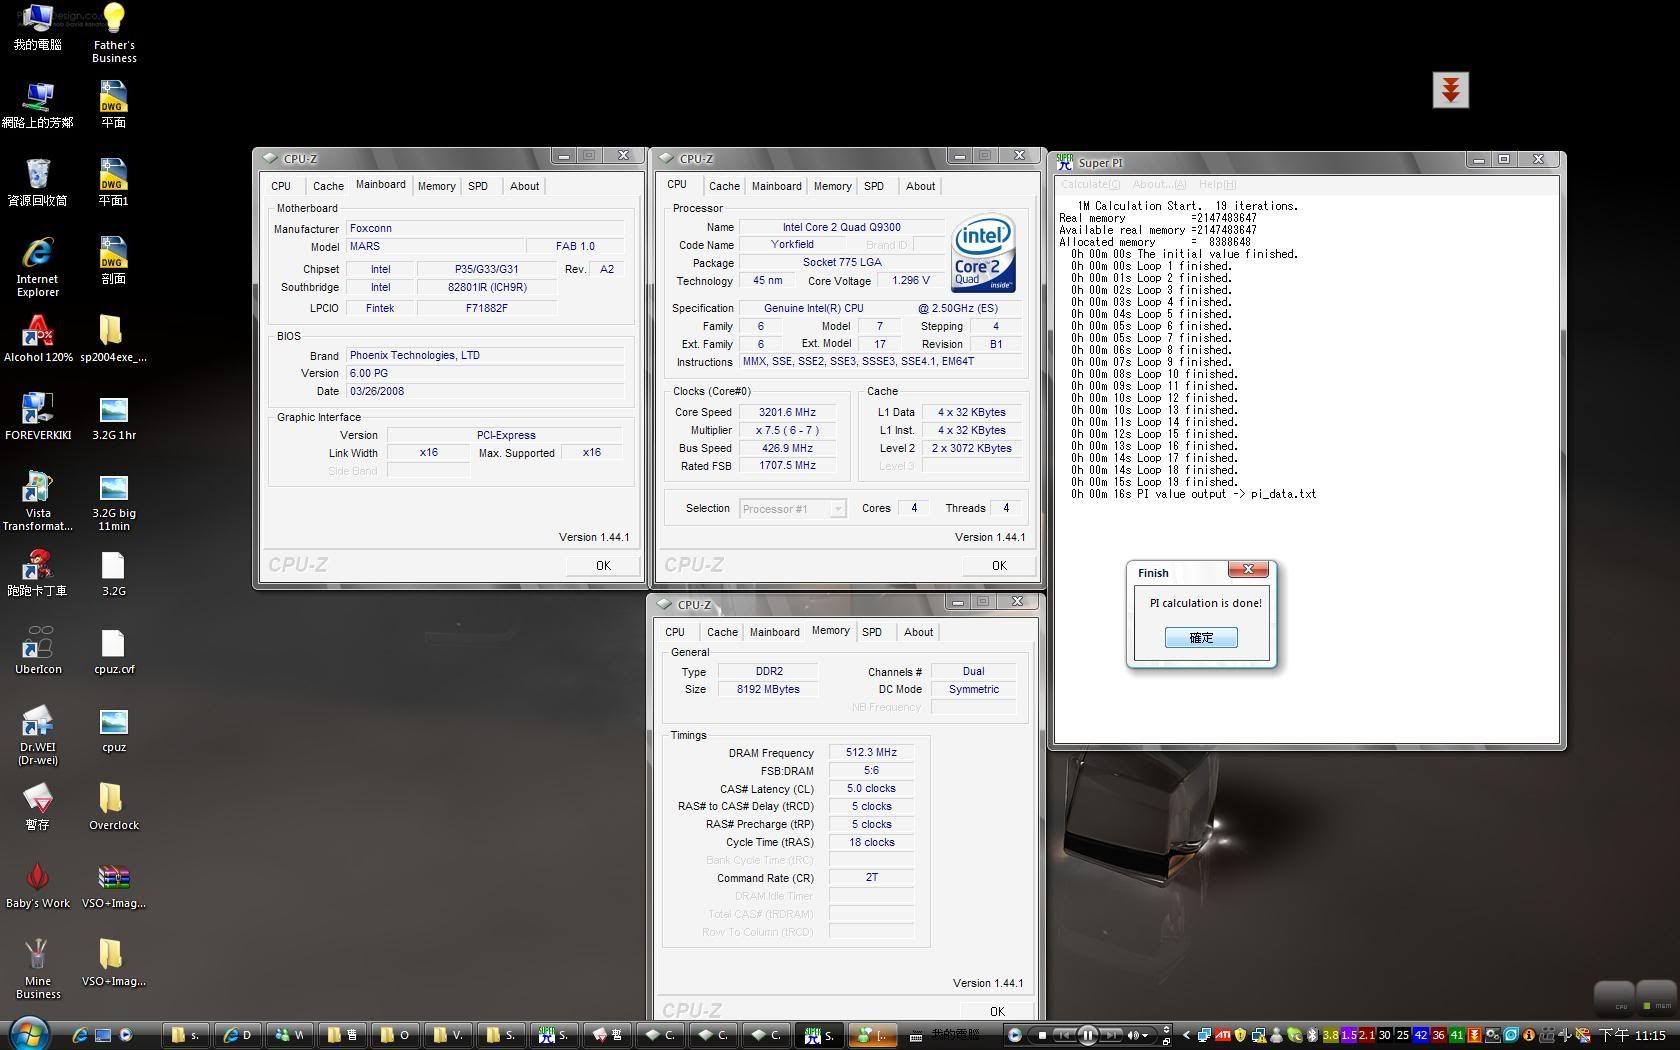The height and width of the screenshot is (1050, 1680).
Task: Go to previous track in taskbar player
Action: 1064,1035
